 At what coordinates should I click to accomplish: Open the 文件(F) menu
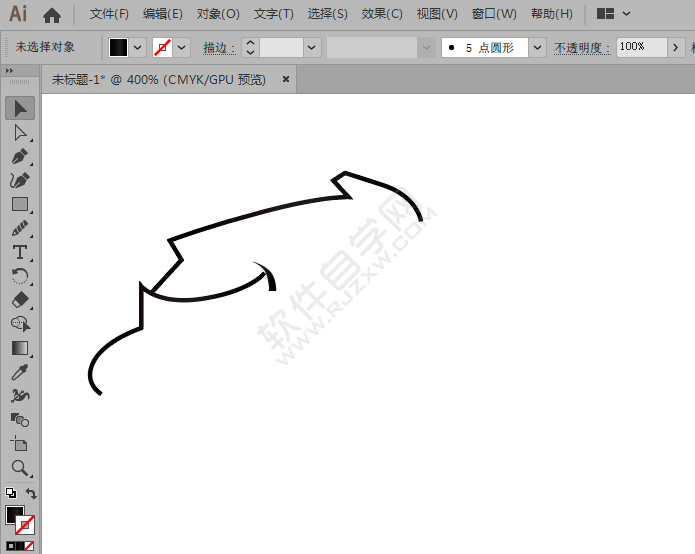coord(109,14)
